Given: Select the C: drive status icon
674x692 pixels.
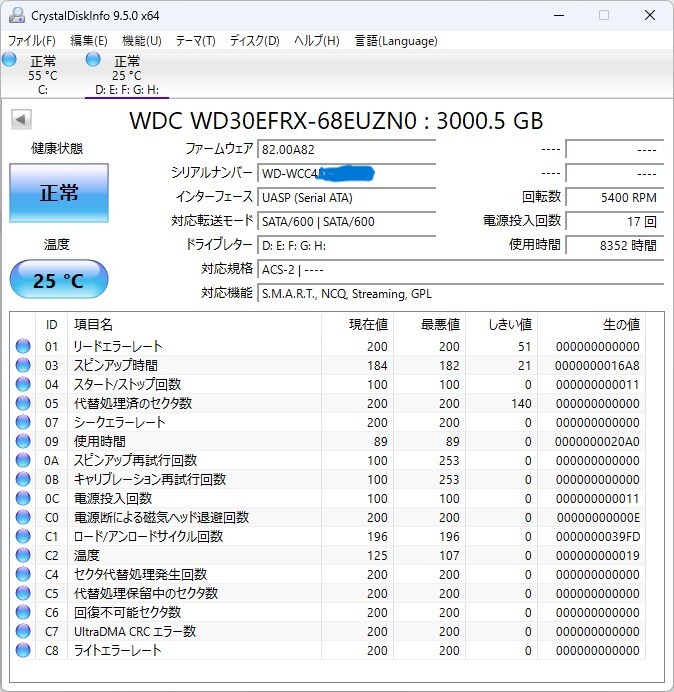Looking at the screenshot, I should pos(9,60).
